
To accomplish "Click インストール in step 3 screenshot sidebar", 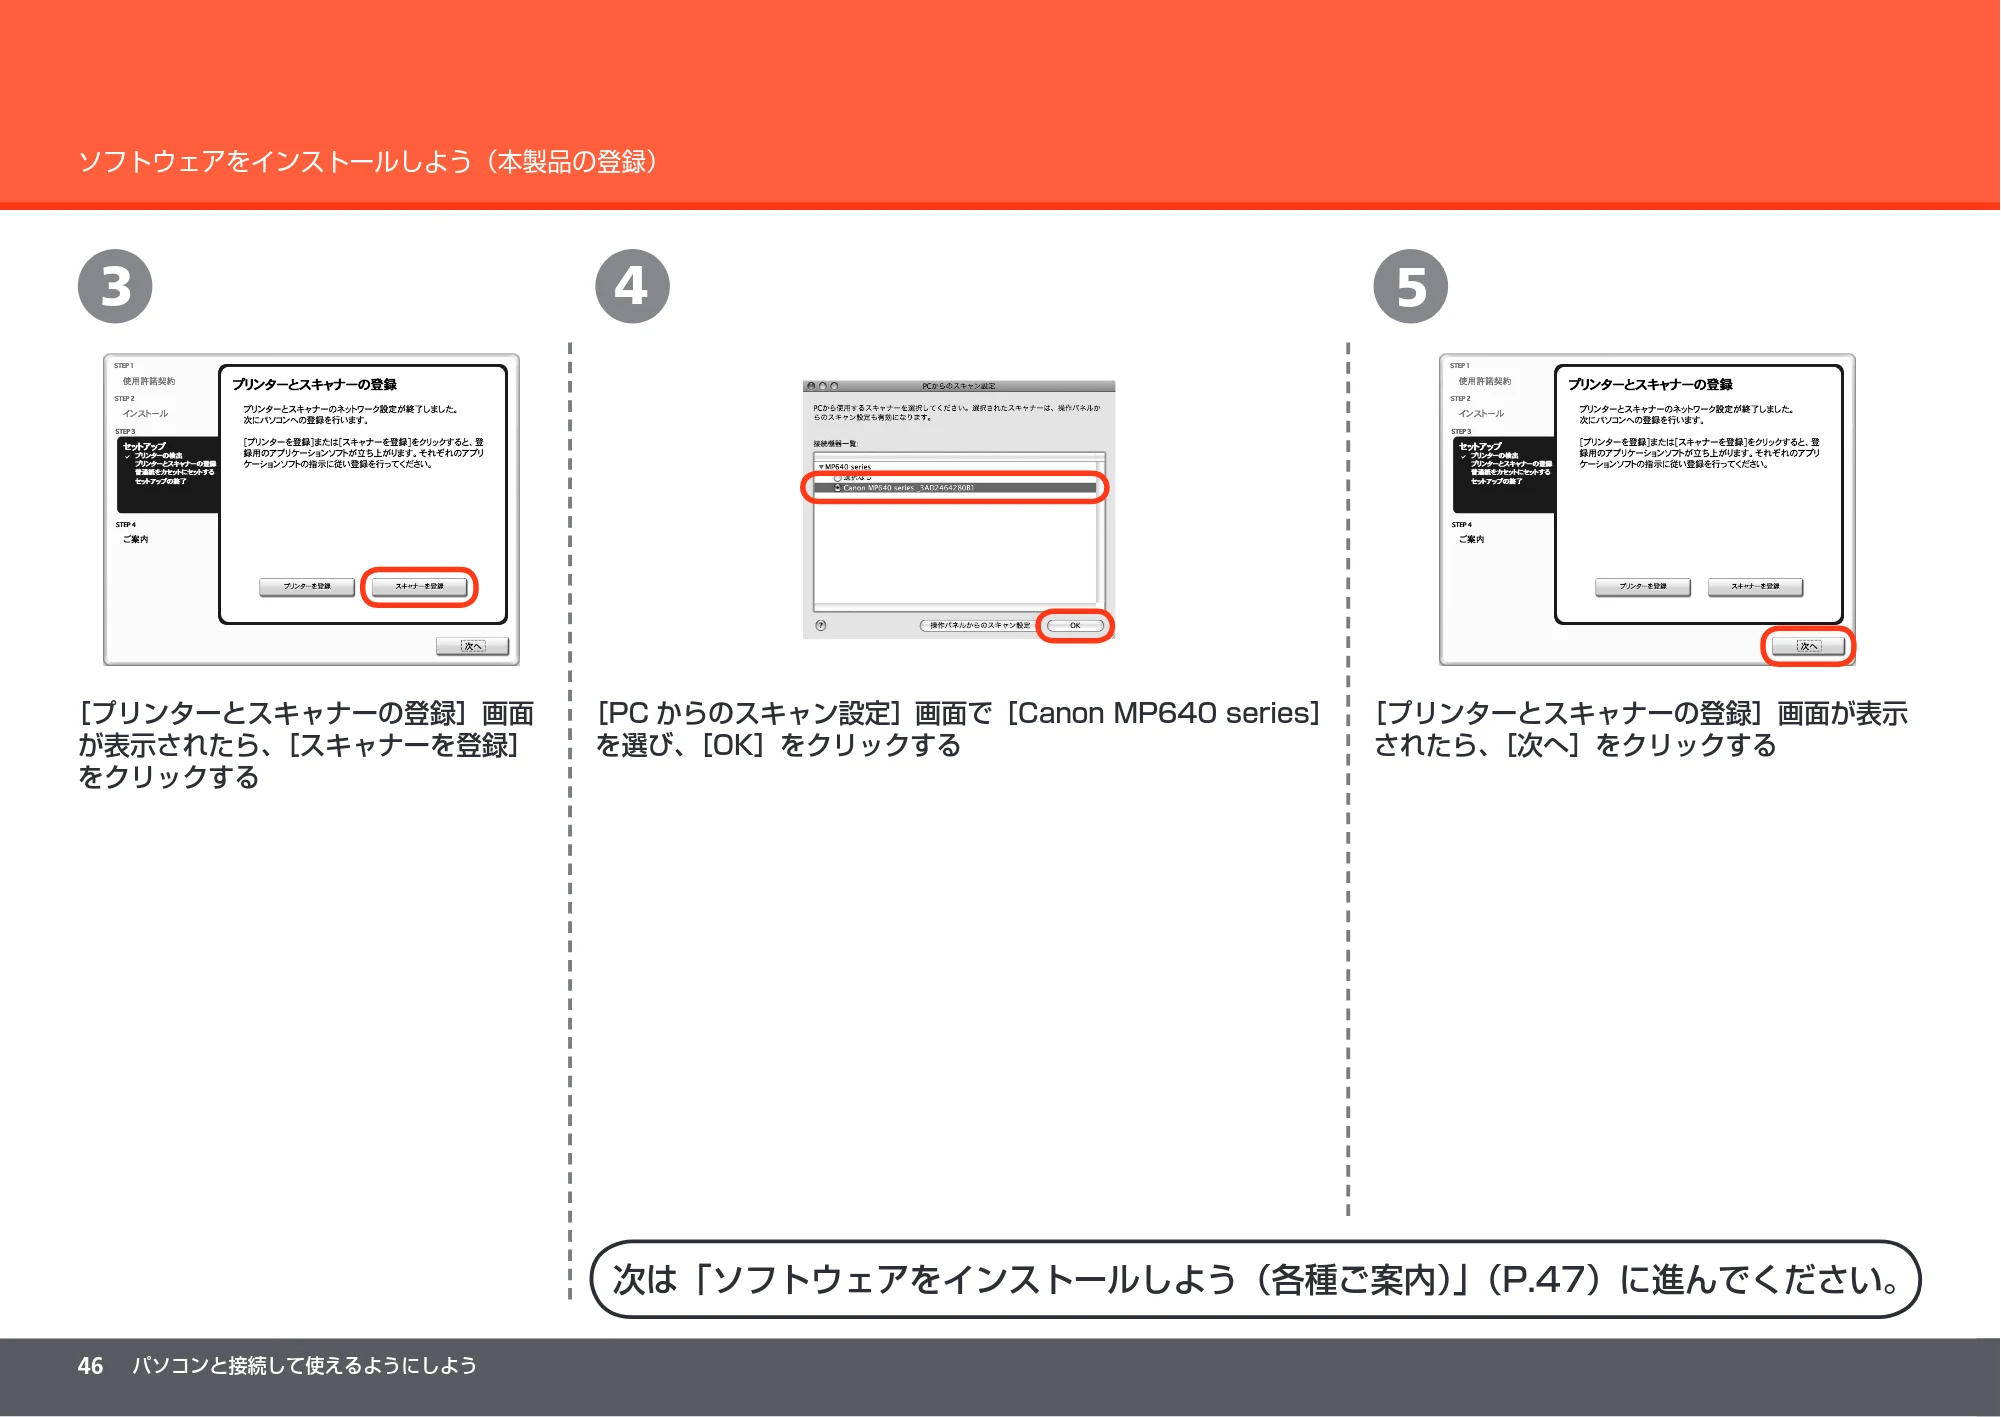I will (145, 413).
